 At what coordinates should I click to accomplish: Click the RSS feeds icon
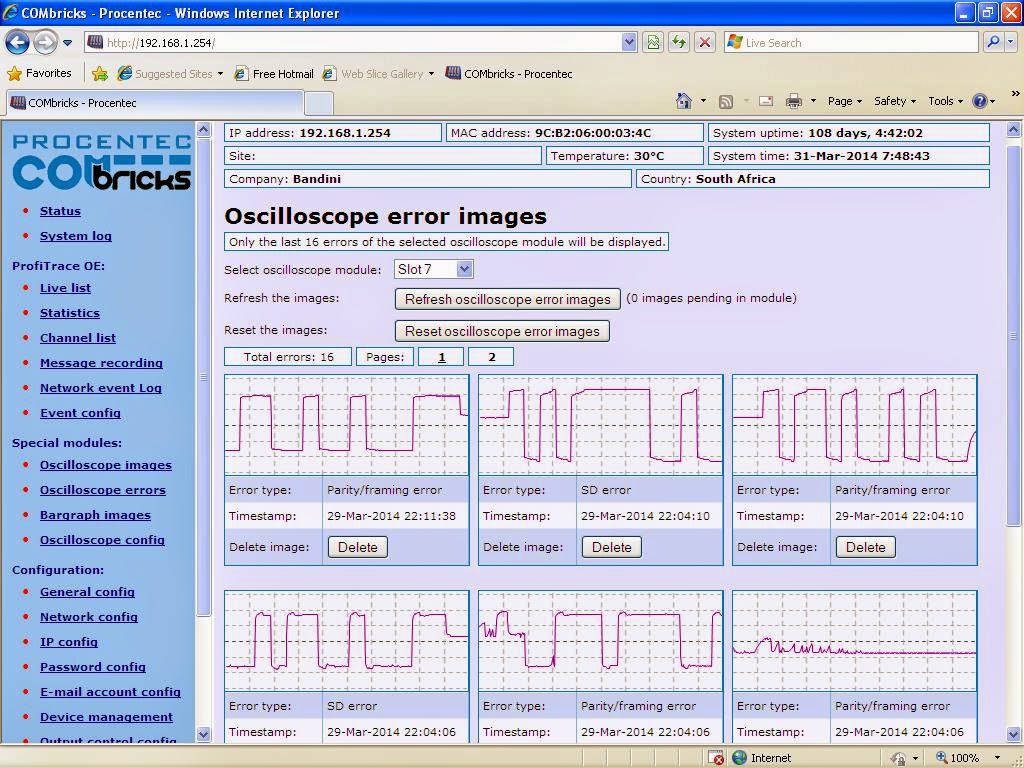tap(726, 101)
